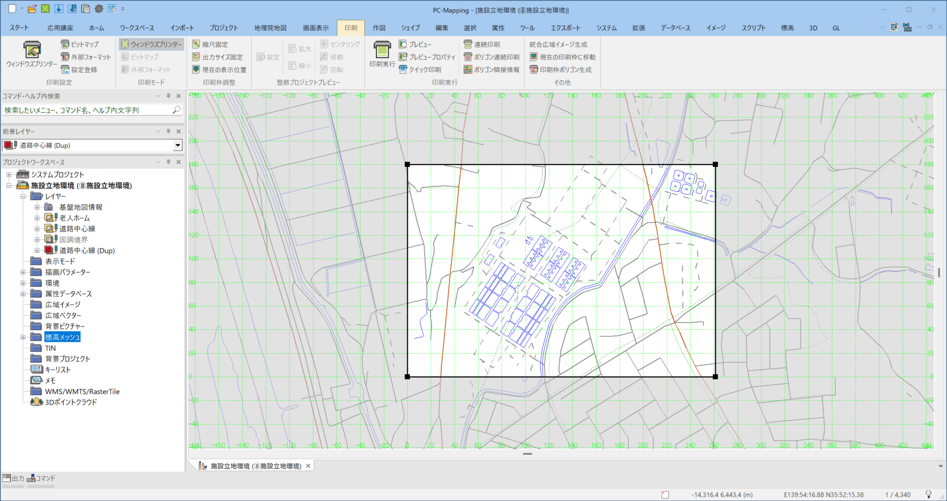Click 印刷枠ポリゴン生成 icon

click(565, 70)
